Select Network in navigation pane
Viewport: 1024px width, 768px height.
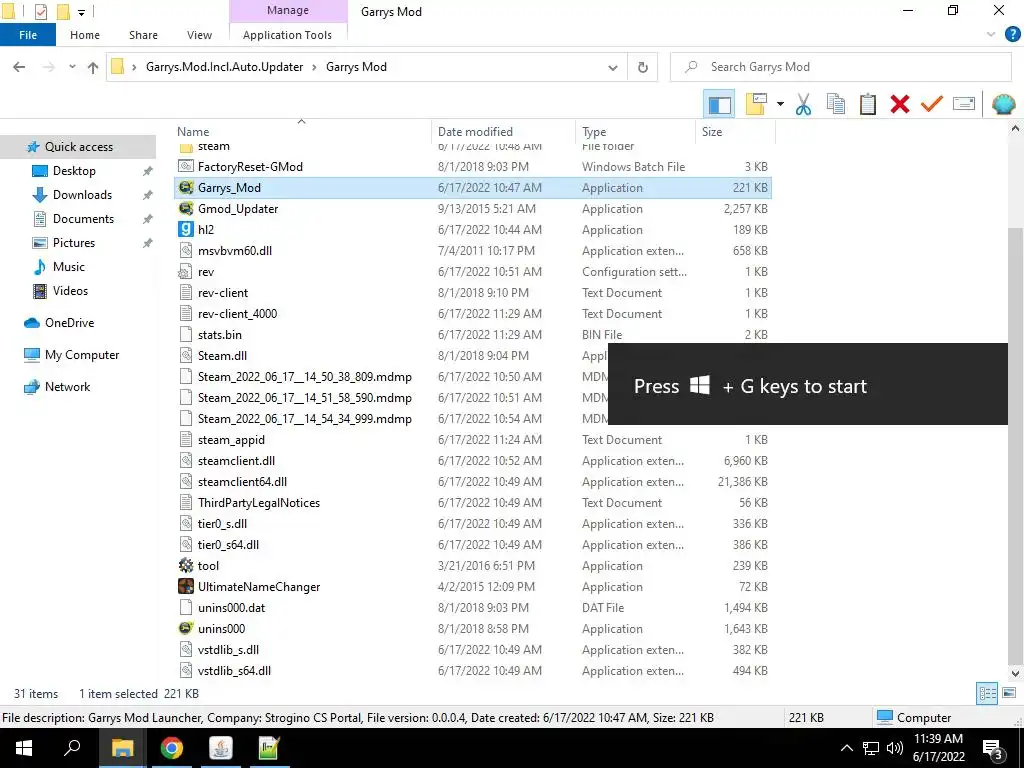(67, 387)
